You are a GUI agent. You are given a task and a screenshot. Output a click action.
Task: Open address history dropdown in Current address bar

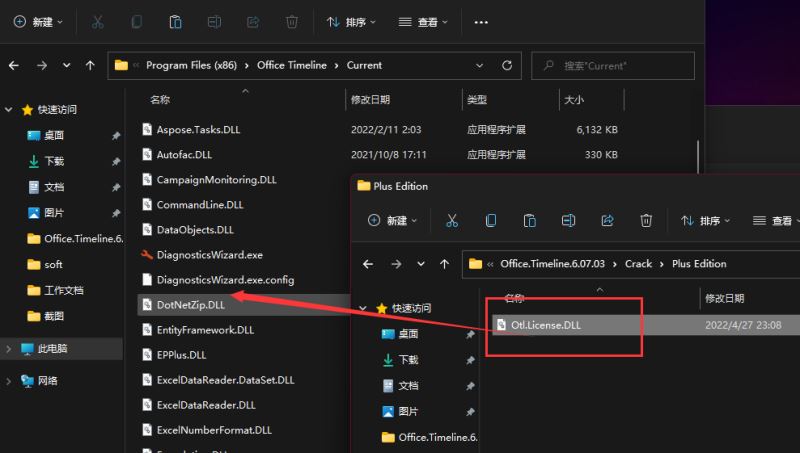pyautogui.click(x=479, y=65)
